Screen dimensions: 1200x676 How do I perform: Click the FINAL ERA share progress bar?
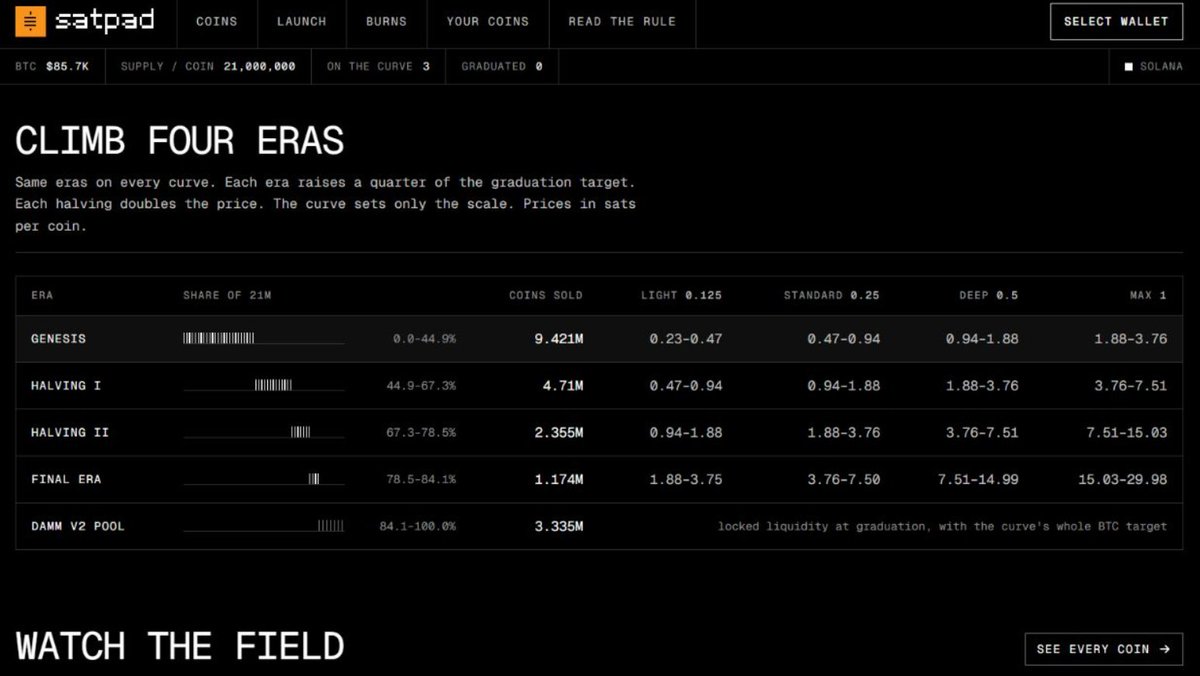click(x=264, y=479)
